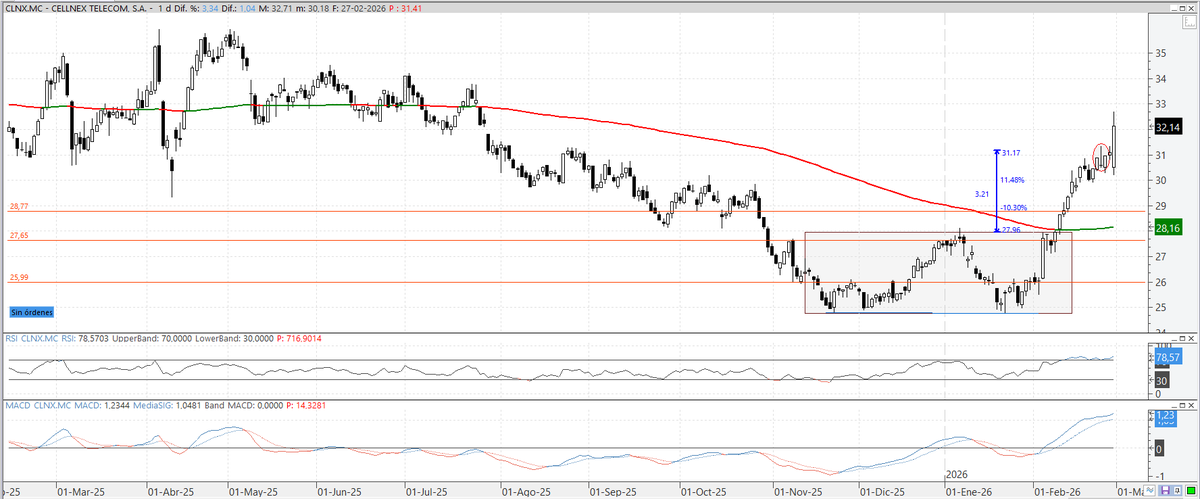This screenshot has width=1200, height=499.
Task: Minimize the MACD indicator panel
Action: tap(1174, 405)
